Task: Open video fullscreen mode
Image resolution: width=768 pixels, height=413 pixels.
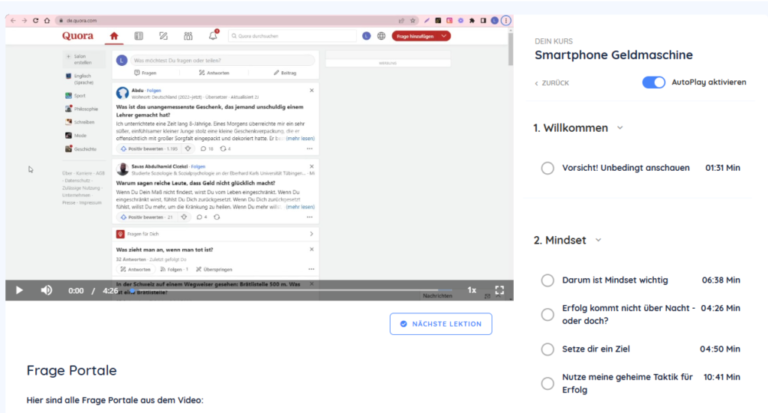Action: click(499, 290)
